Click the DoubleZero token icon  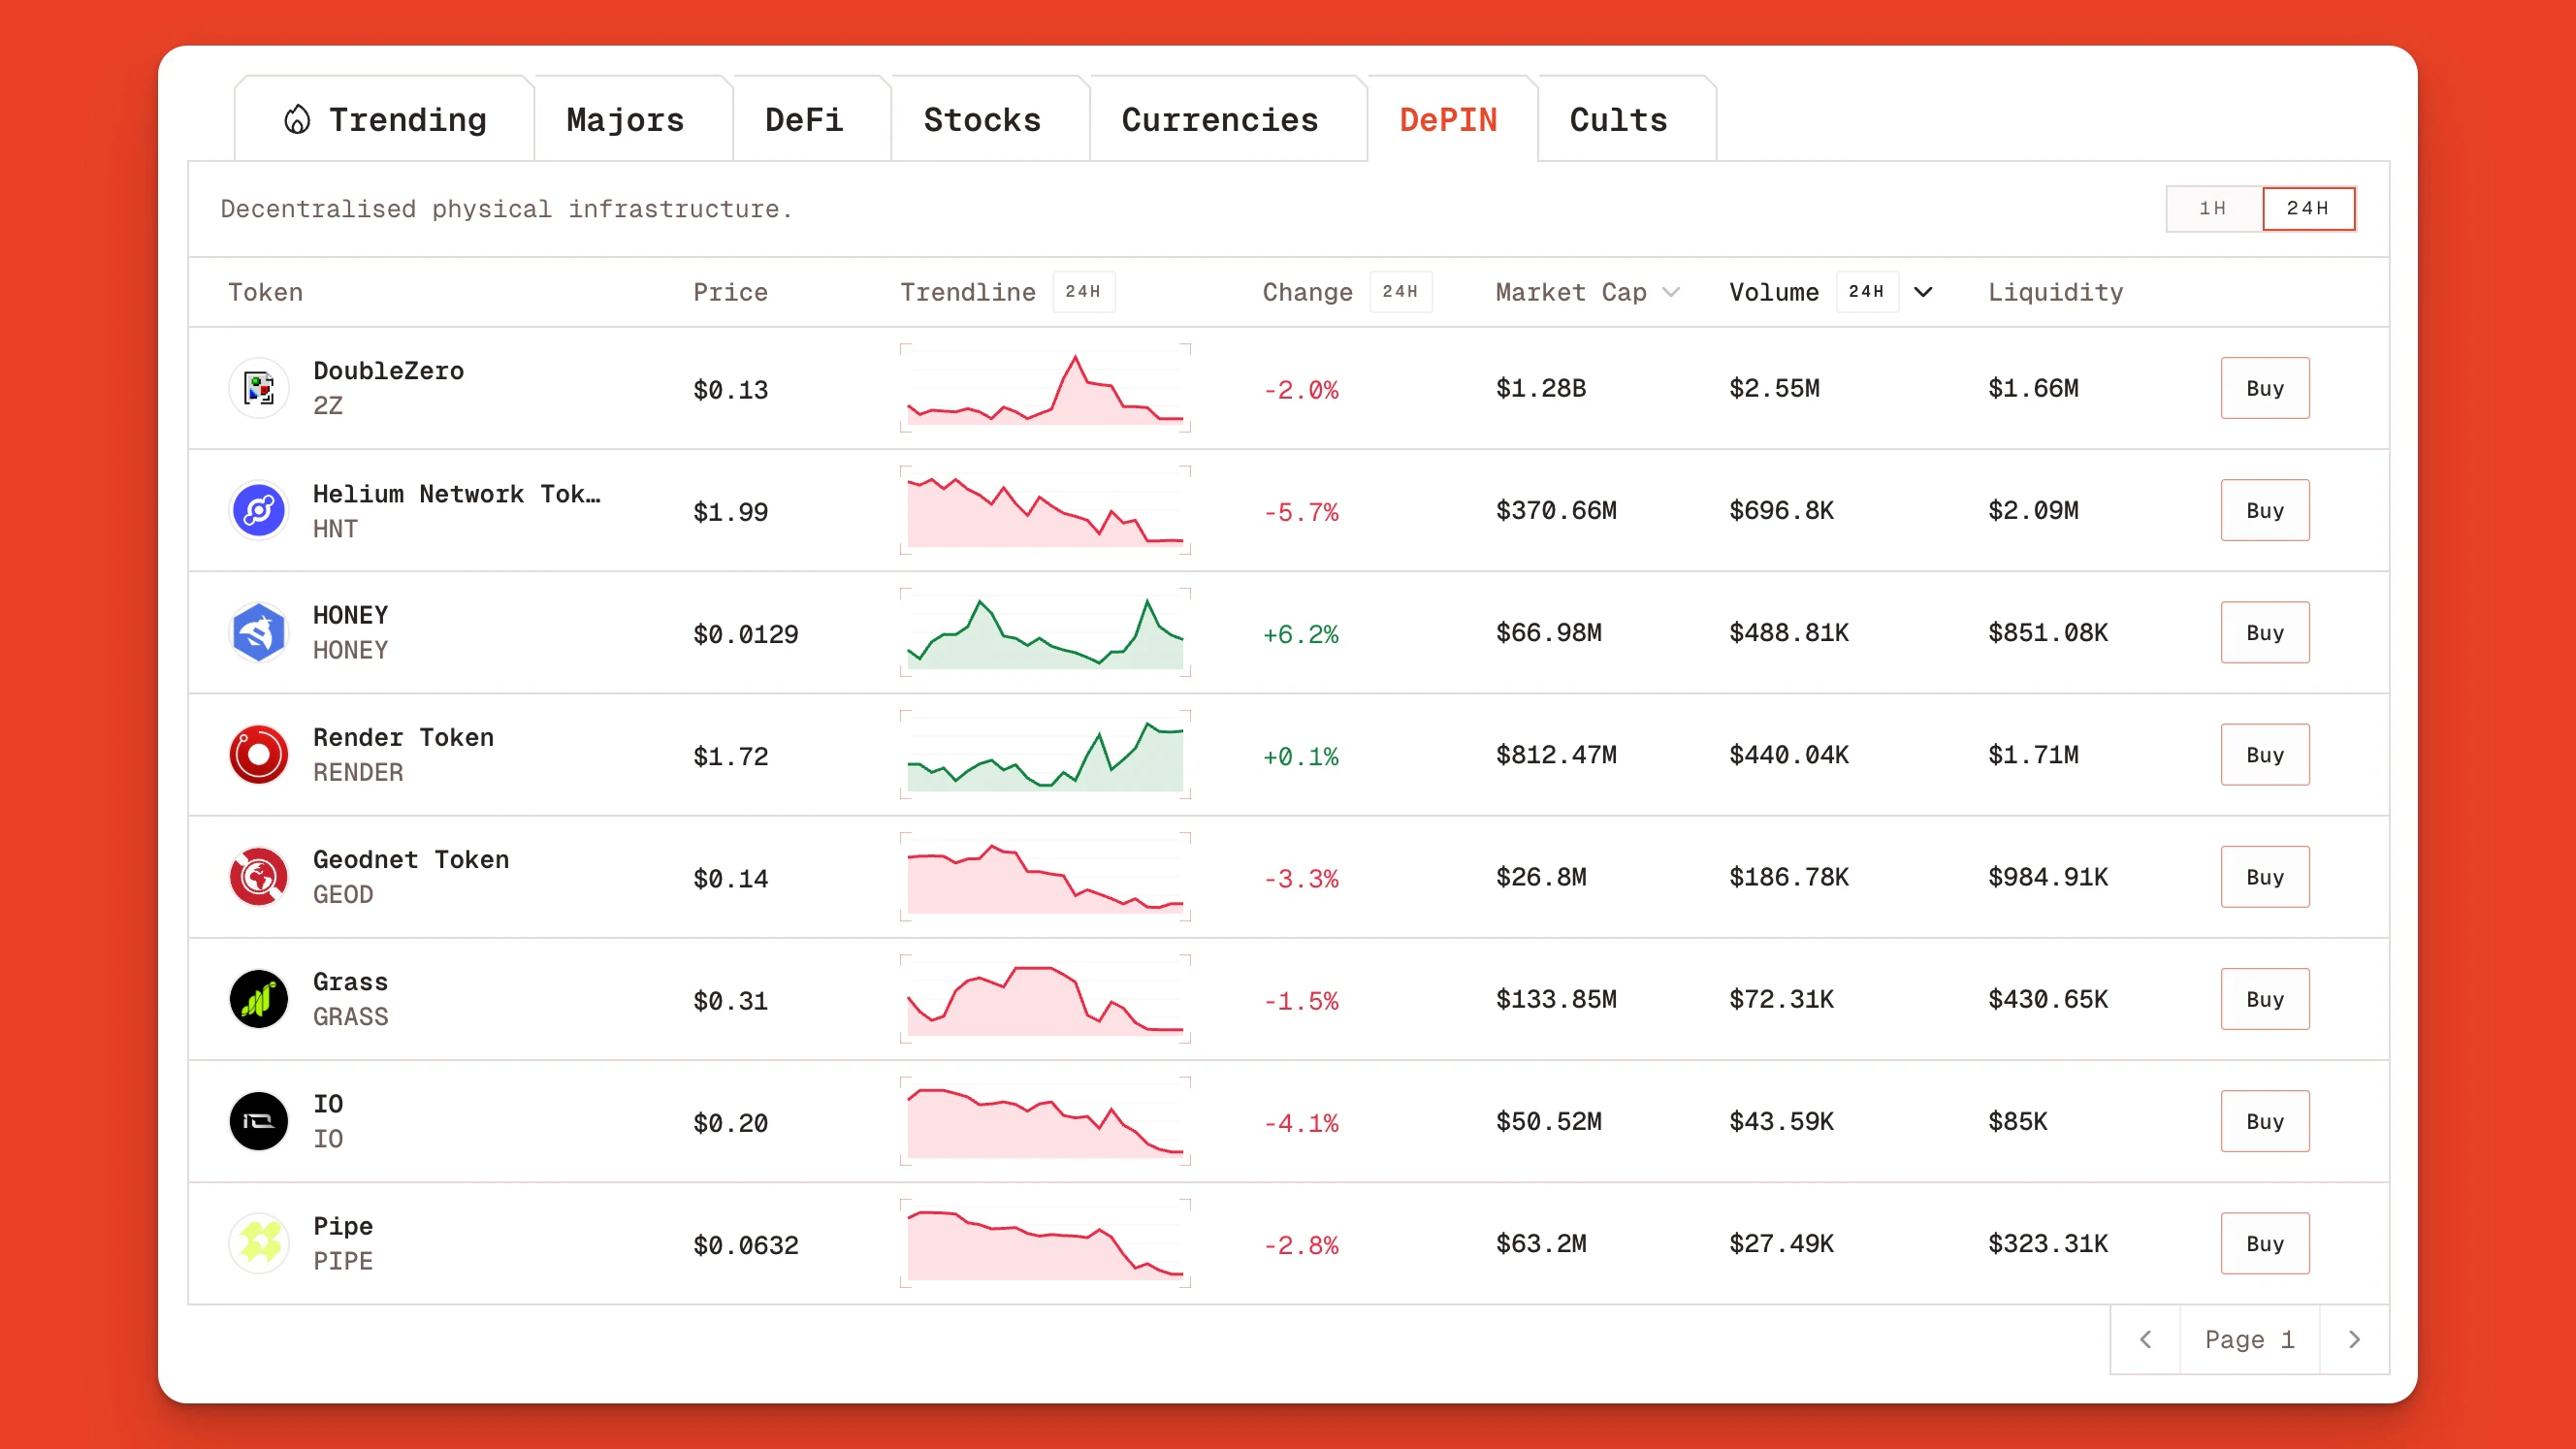click(259, 388)
